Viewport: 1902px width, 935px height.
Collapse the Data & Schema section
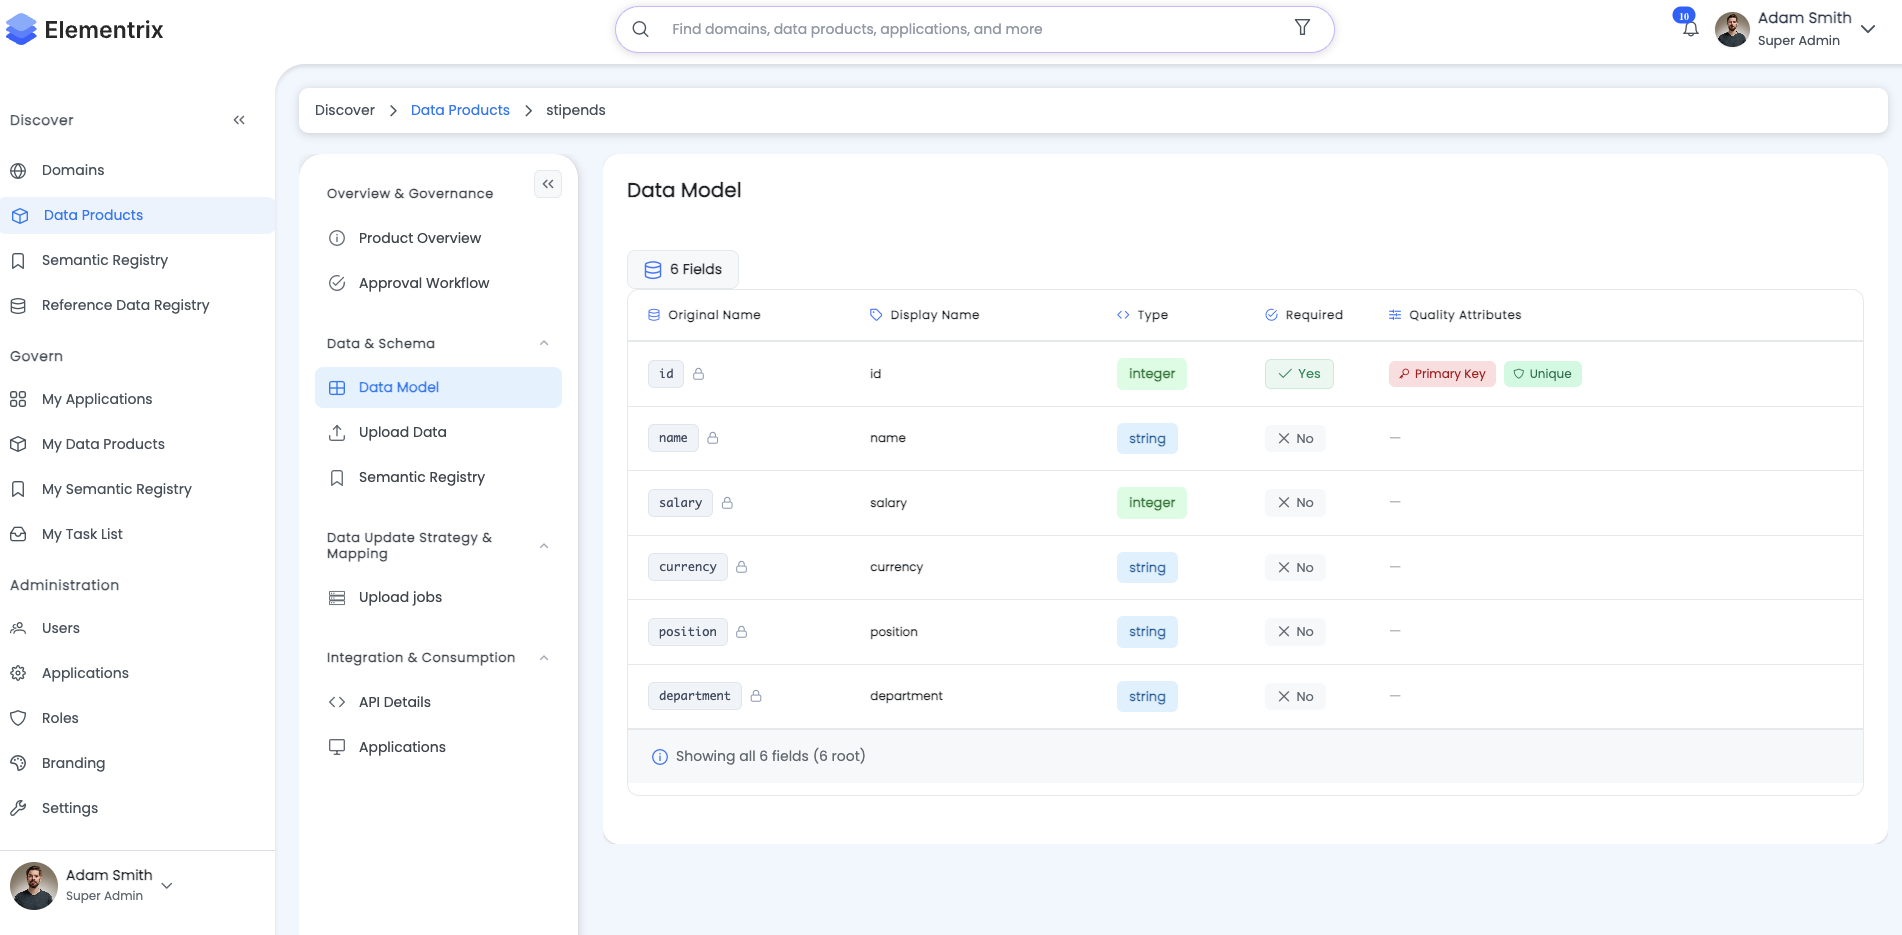544,343
